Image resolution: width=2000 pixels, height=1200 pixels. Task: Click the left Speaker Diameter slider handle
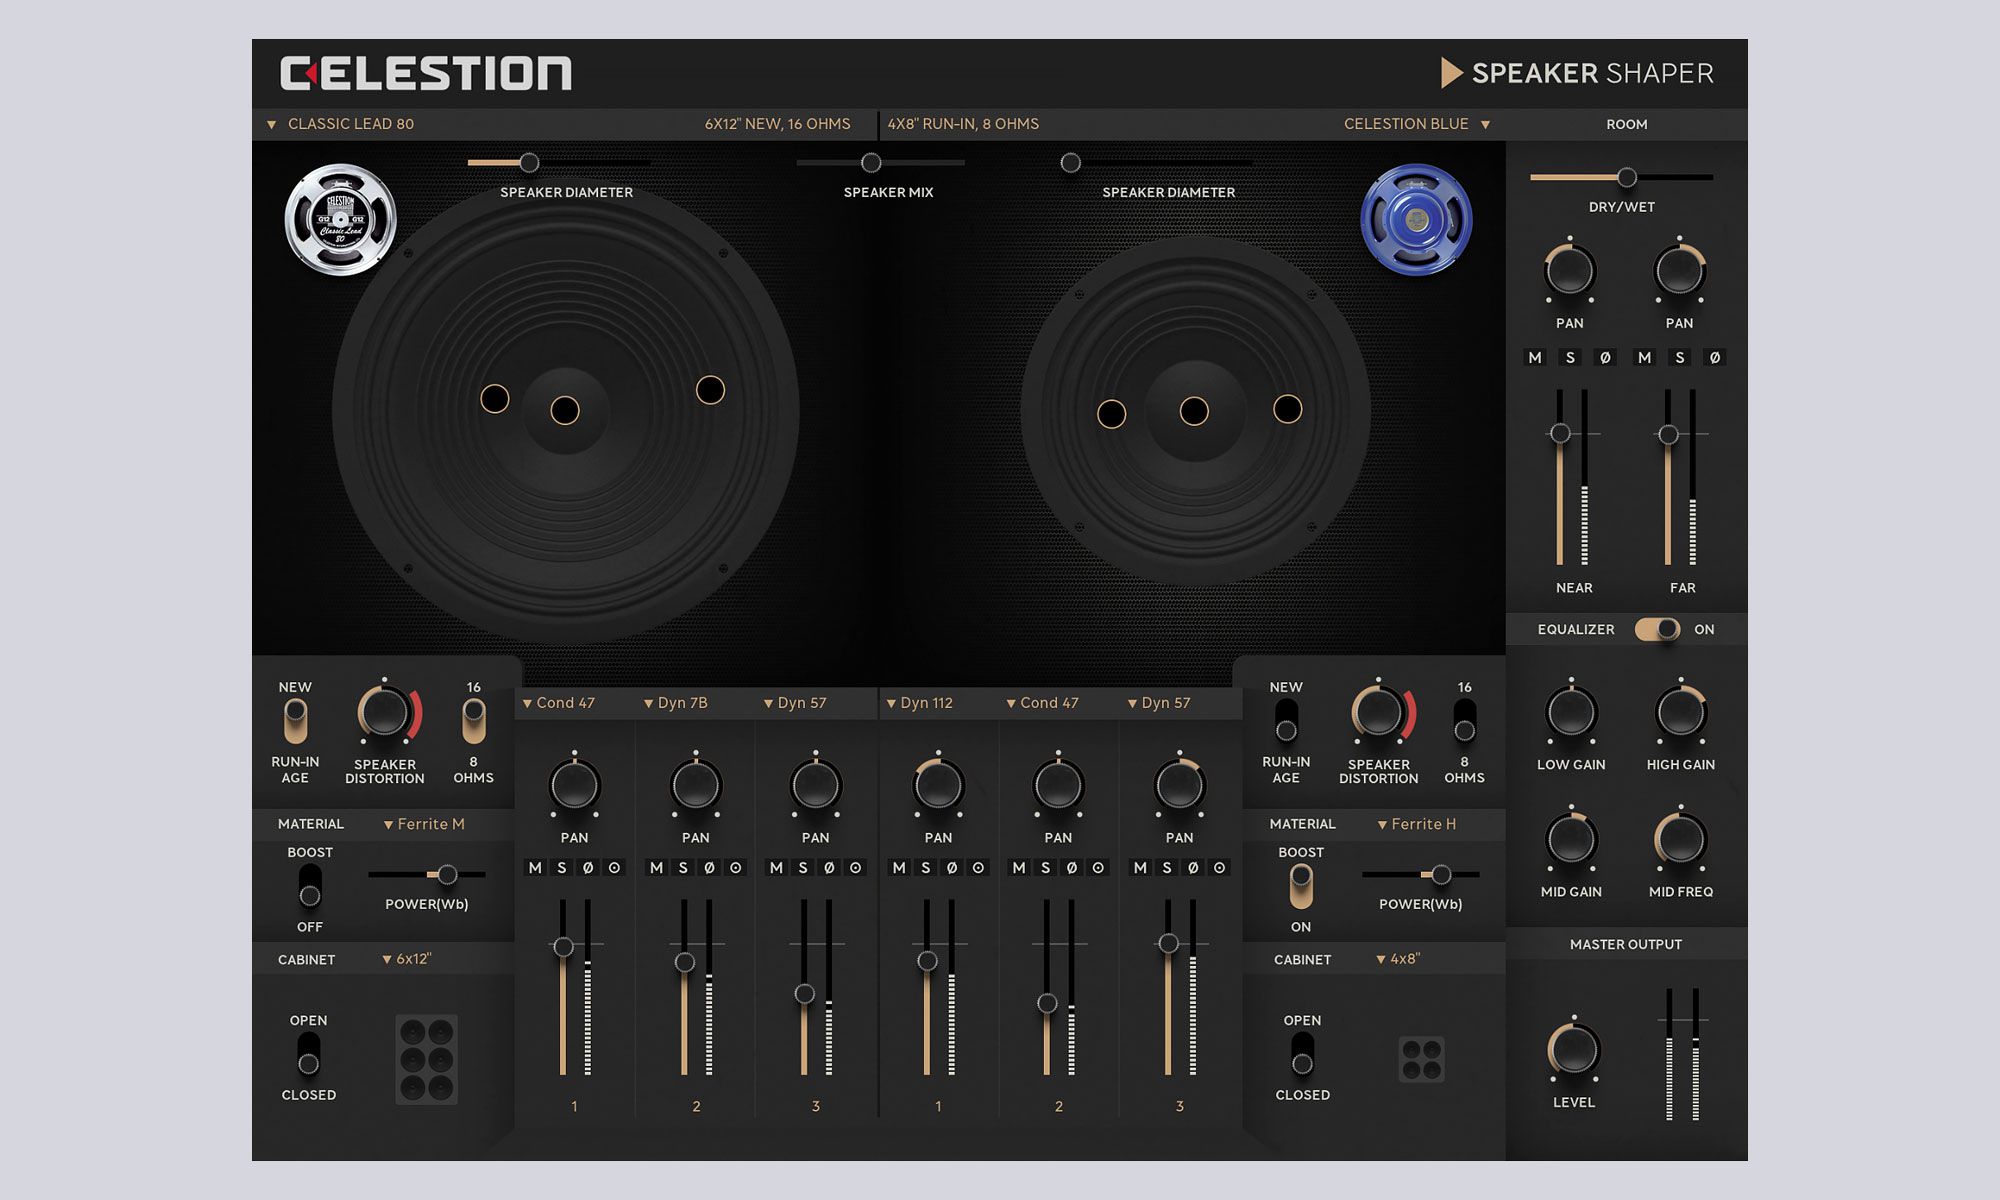pos(530,163)
